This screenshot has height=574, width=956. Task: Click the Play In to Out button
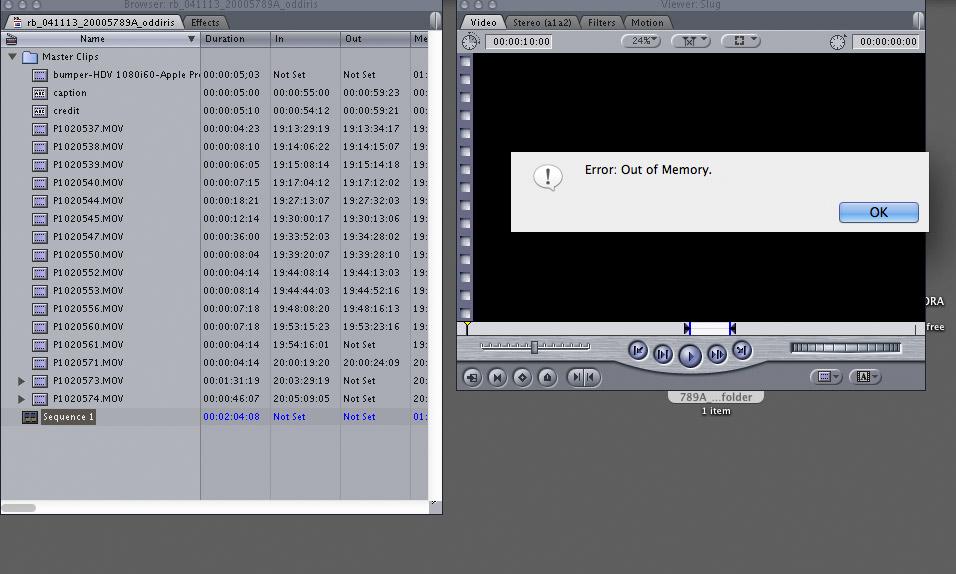[663, 353]
